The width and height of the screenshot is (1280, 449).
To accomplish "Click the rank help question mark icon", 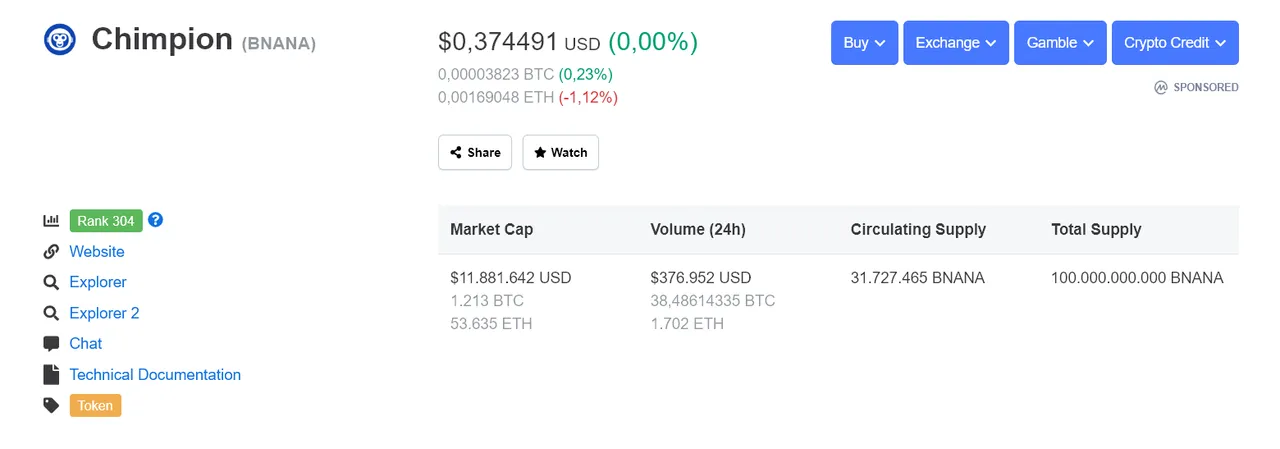I will coord(155,220).
